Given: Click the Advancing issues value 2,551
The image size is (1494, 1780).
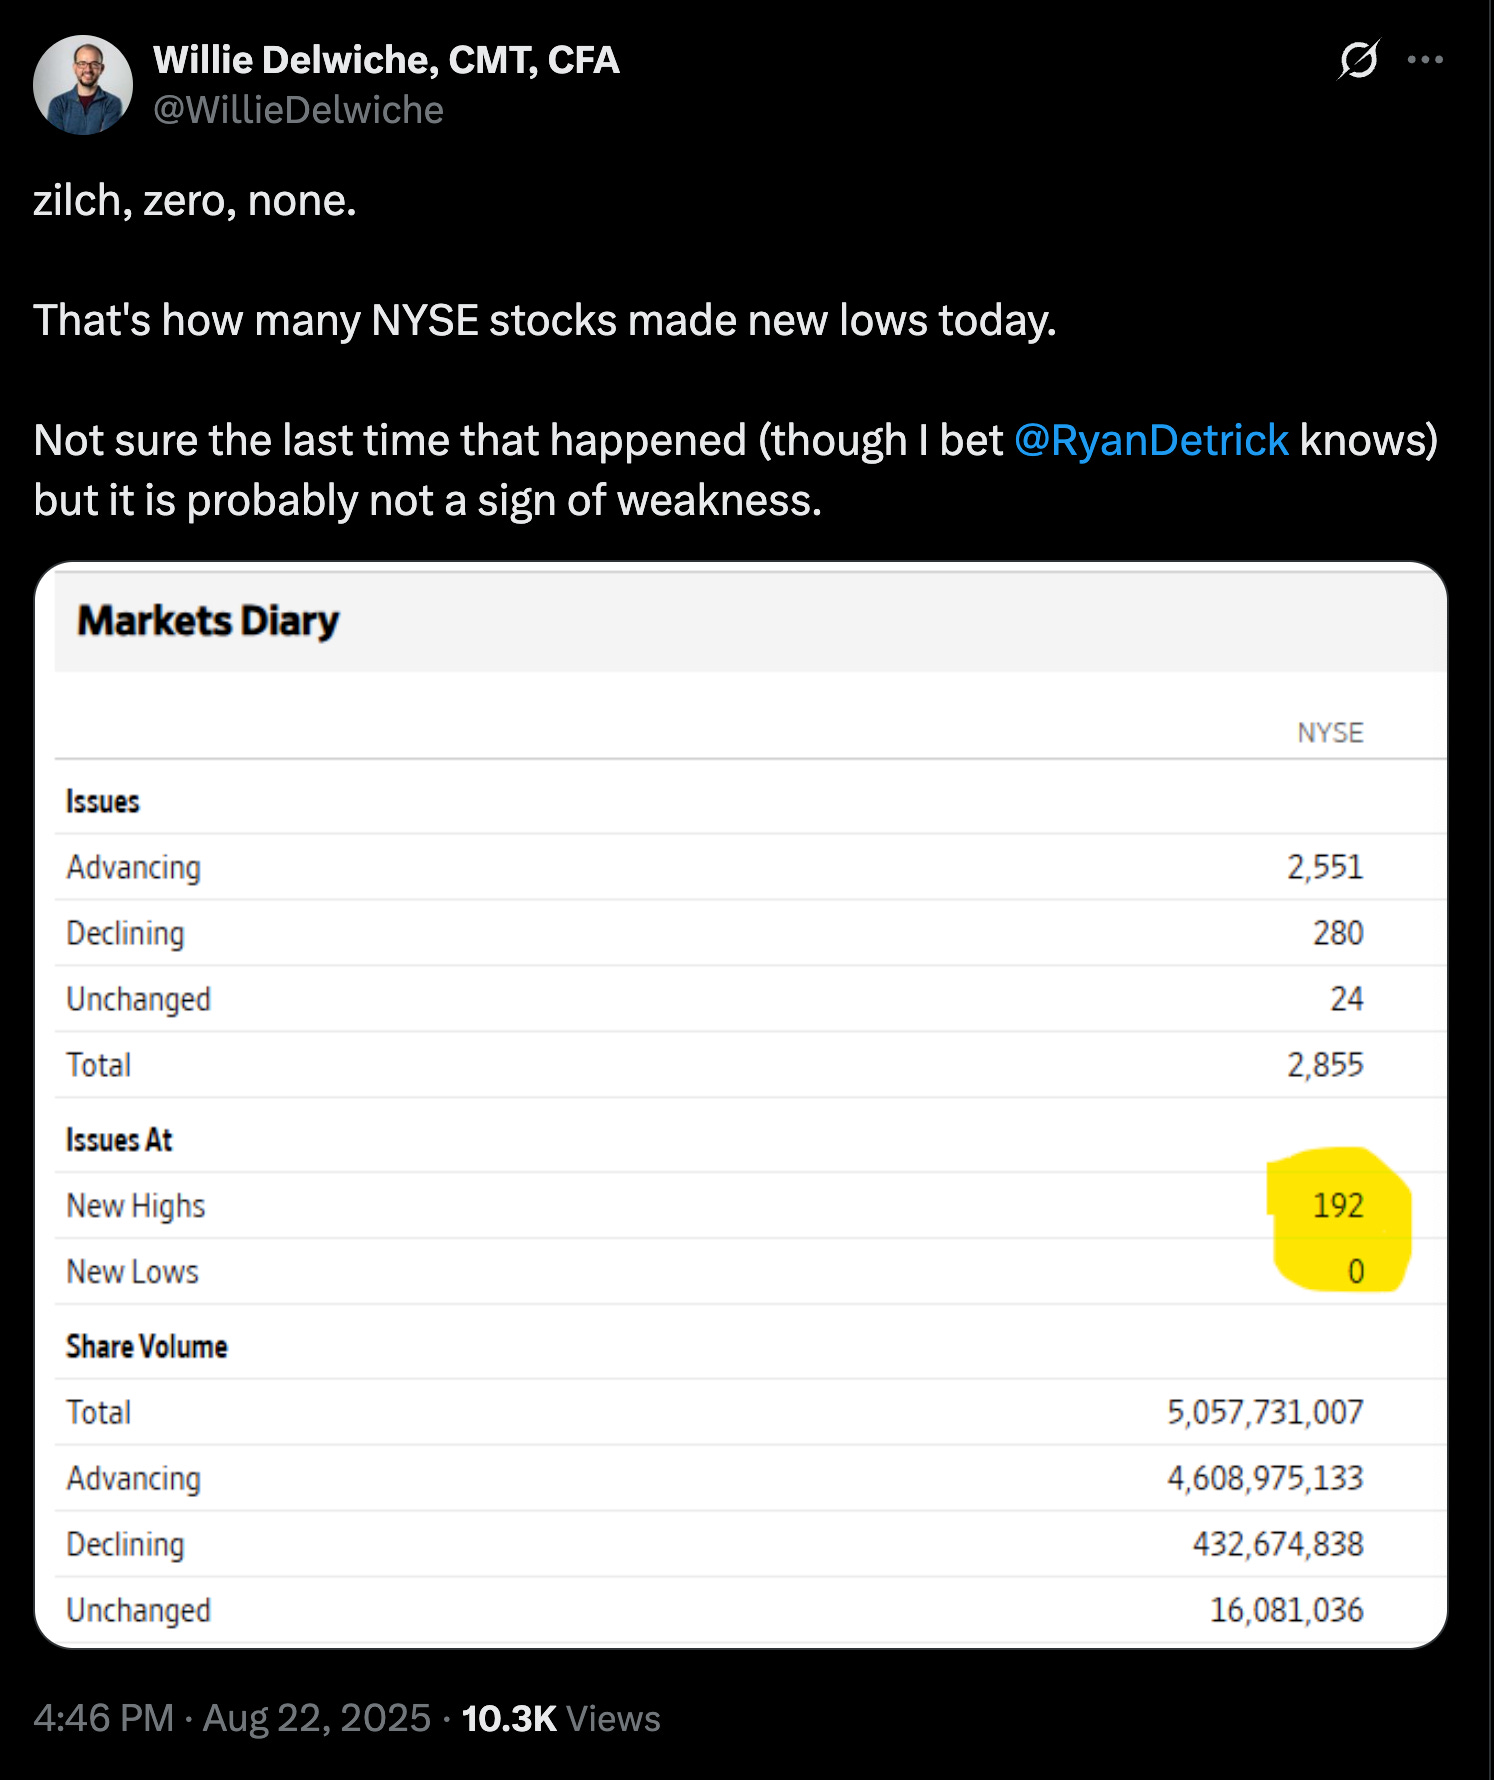Looking at the screenshot, I should click(x=1325, y=866).
